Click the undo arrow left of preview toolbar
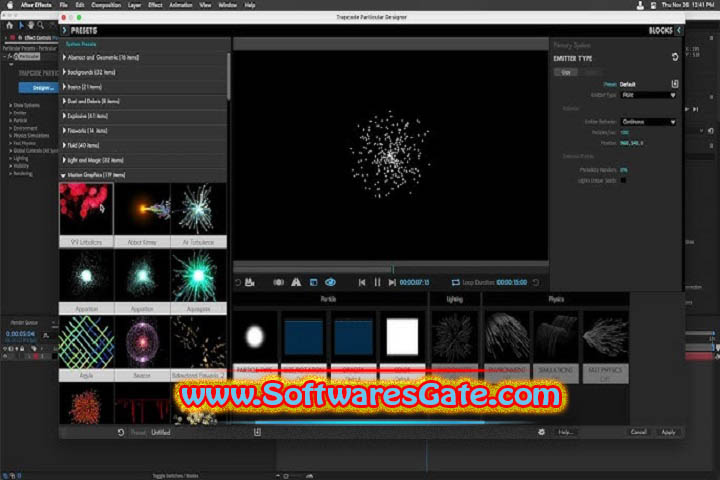 (237, 282)
